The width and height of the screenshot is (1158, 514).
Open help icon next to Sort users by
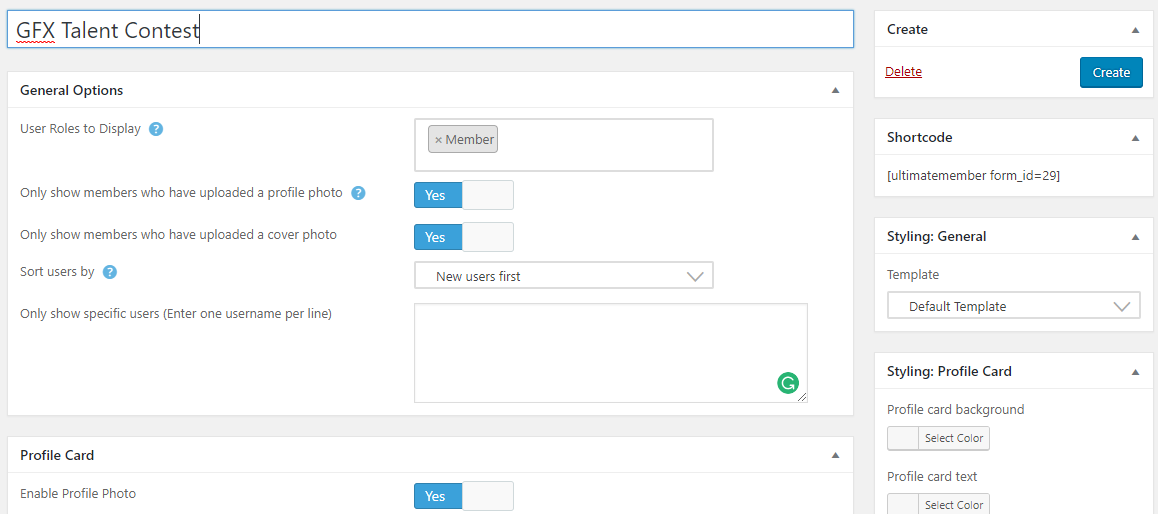click(x=110, y=272)
